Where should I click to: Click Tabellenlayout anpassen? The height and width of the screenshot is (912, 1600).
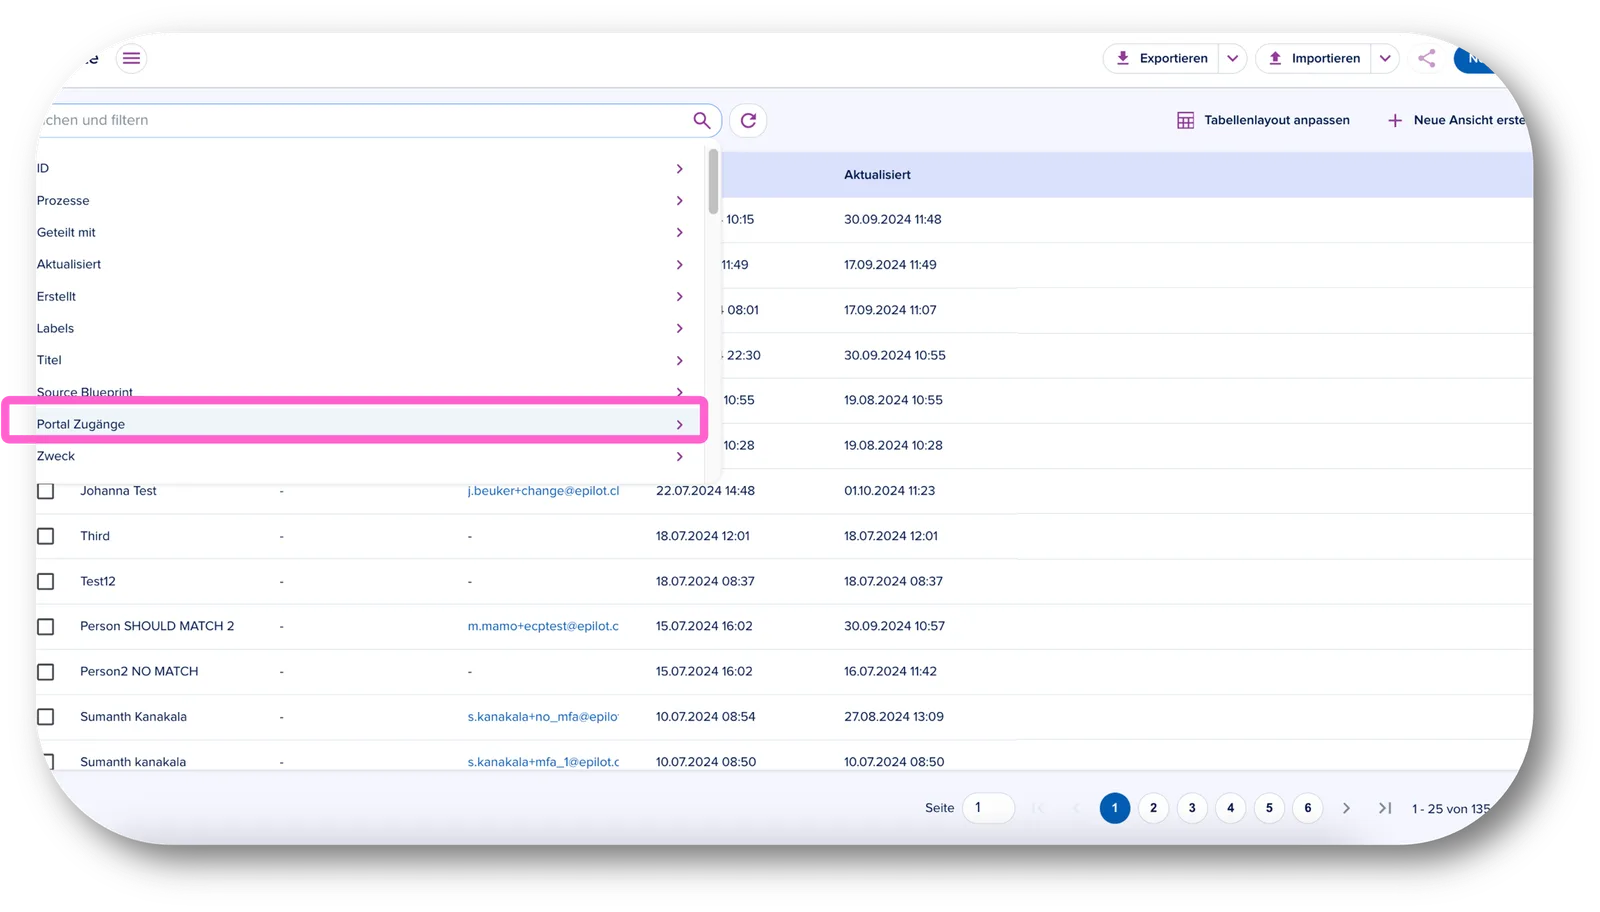1263,120
